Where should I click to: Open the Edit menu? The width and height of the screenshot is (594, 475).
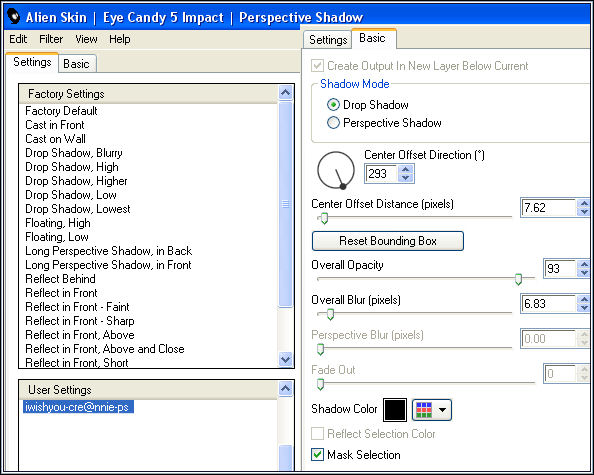pos(18,39)
